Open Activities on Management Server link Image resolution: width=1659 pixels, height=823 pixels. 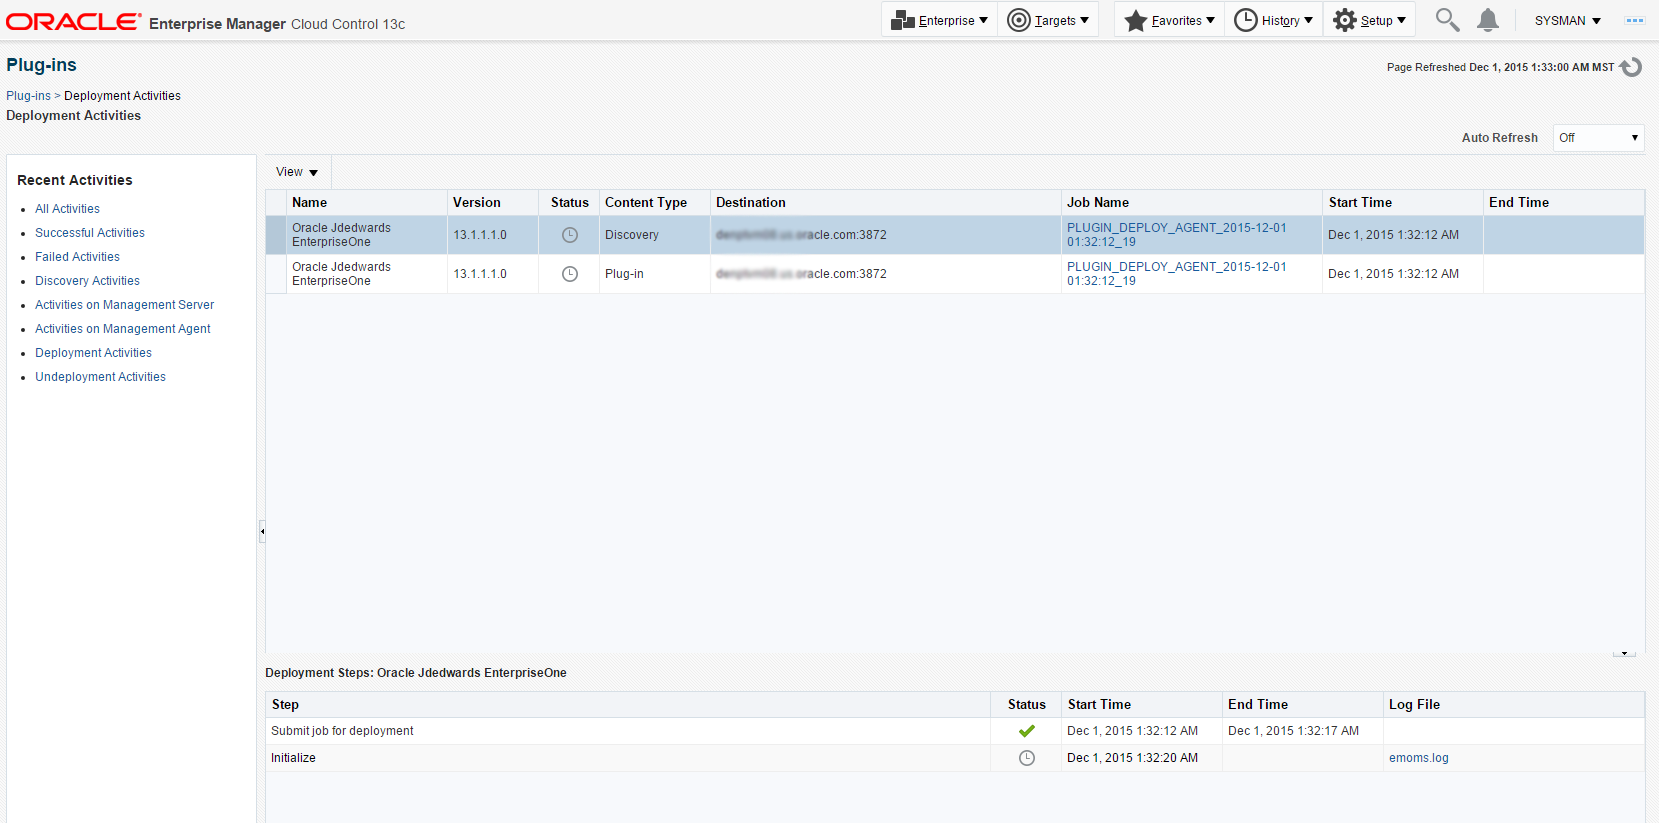[124, 305]
